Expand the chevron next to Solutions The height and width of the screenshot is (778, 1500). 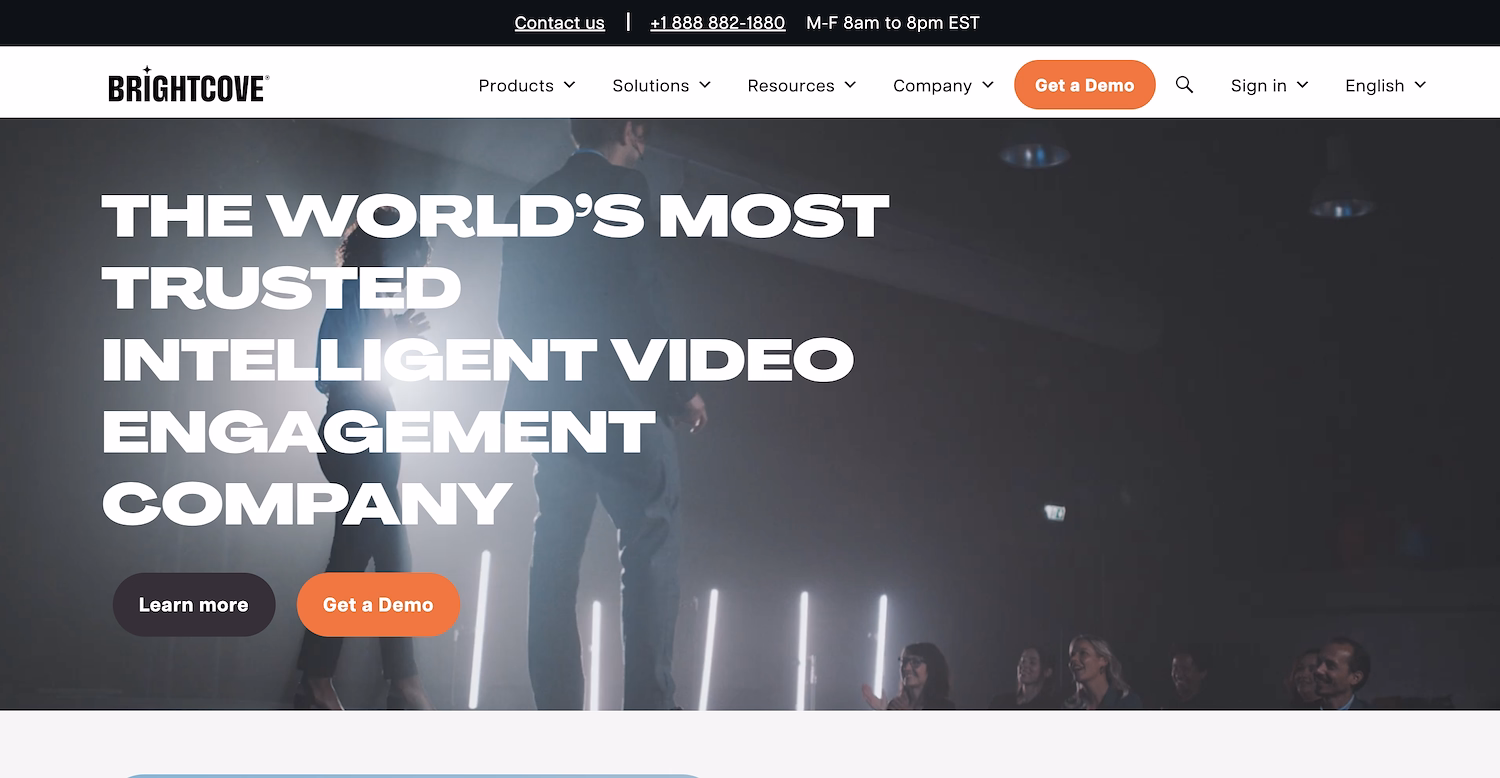pos(704,85)
